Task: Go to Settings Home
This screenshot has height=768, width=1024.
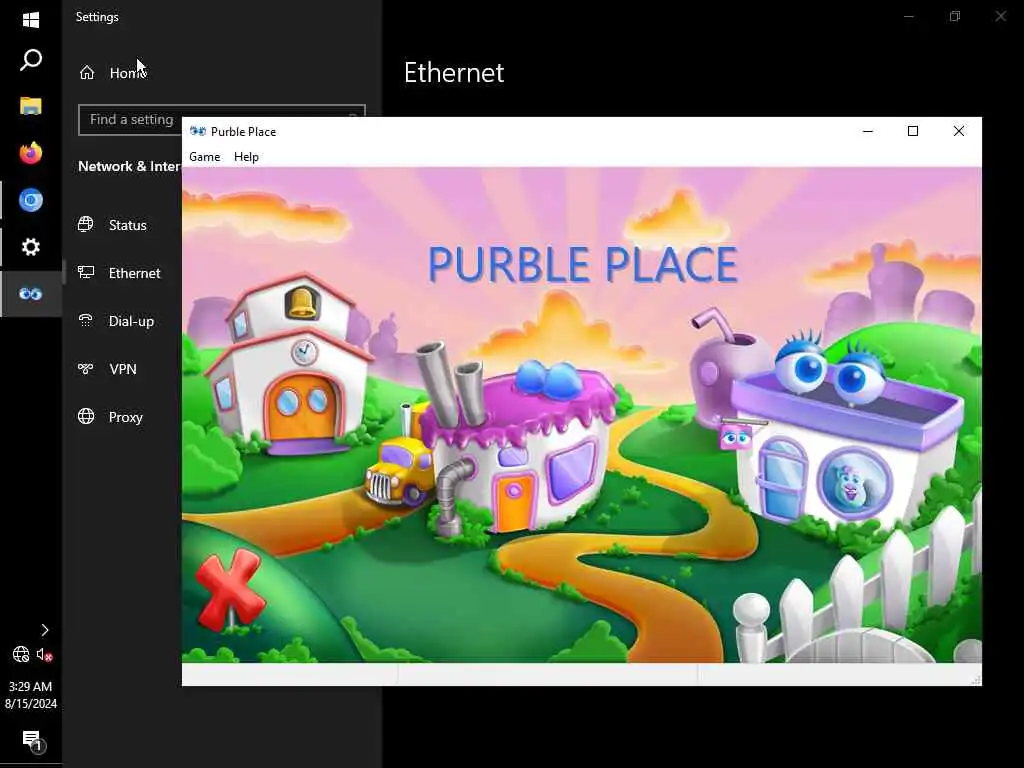Action: 128,72
